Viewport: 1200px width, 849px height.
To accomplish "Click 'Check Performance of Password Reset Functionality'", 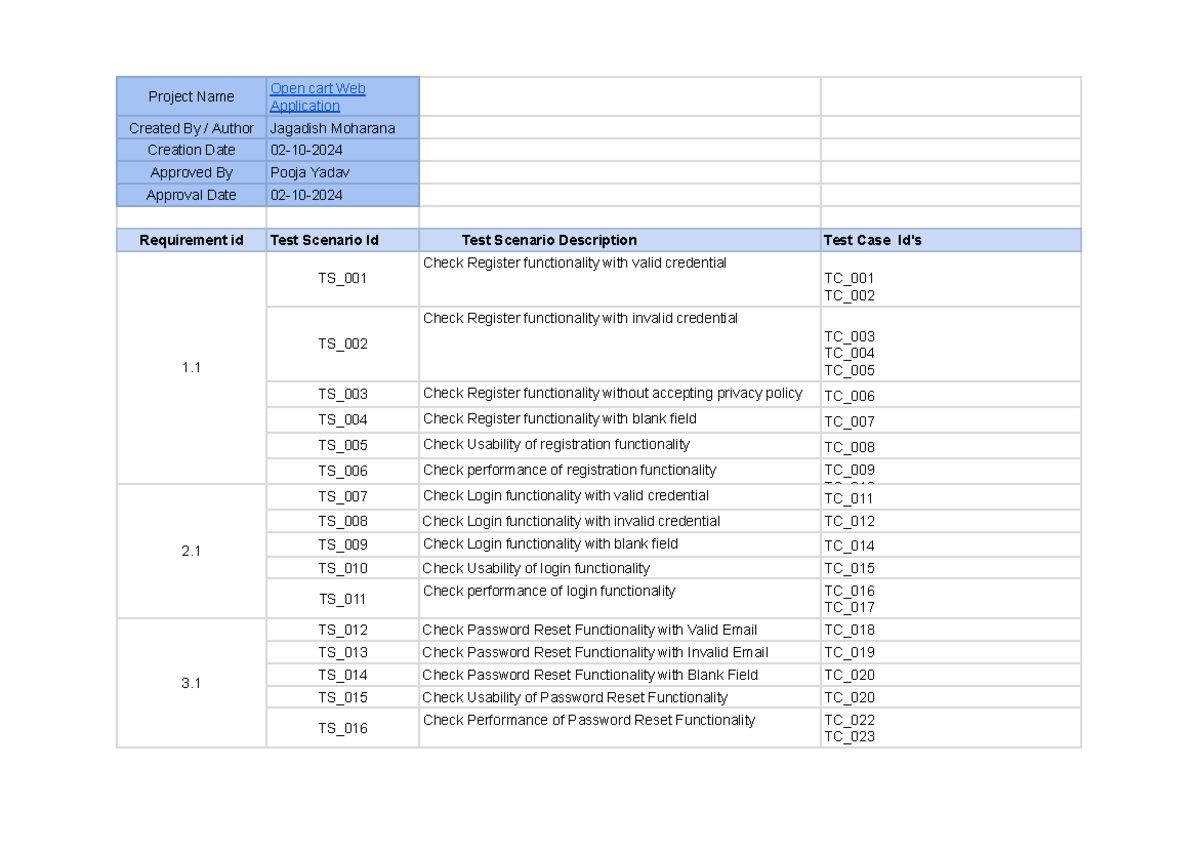I will click(589, 720).
